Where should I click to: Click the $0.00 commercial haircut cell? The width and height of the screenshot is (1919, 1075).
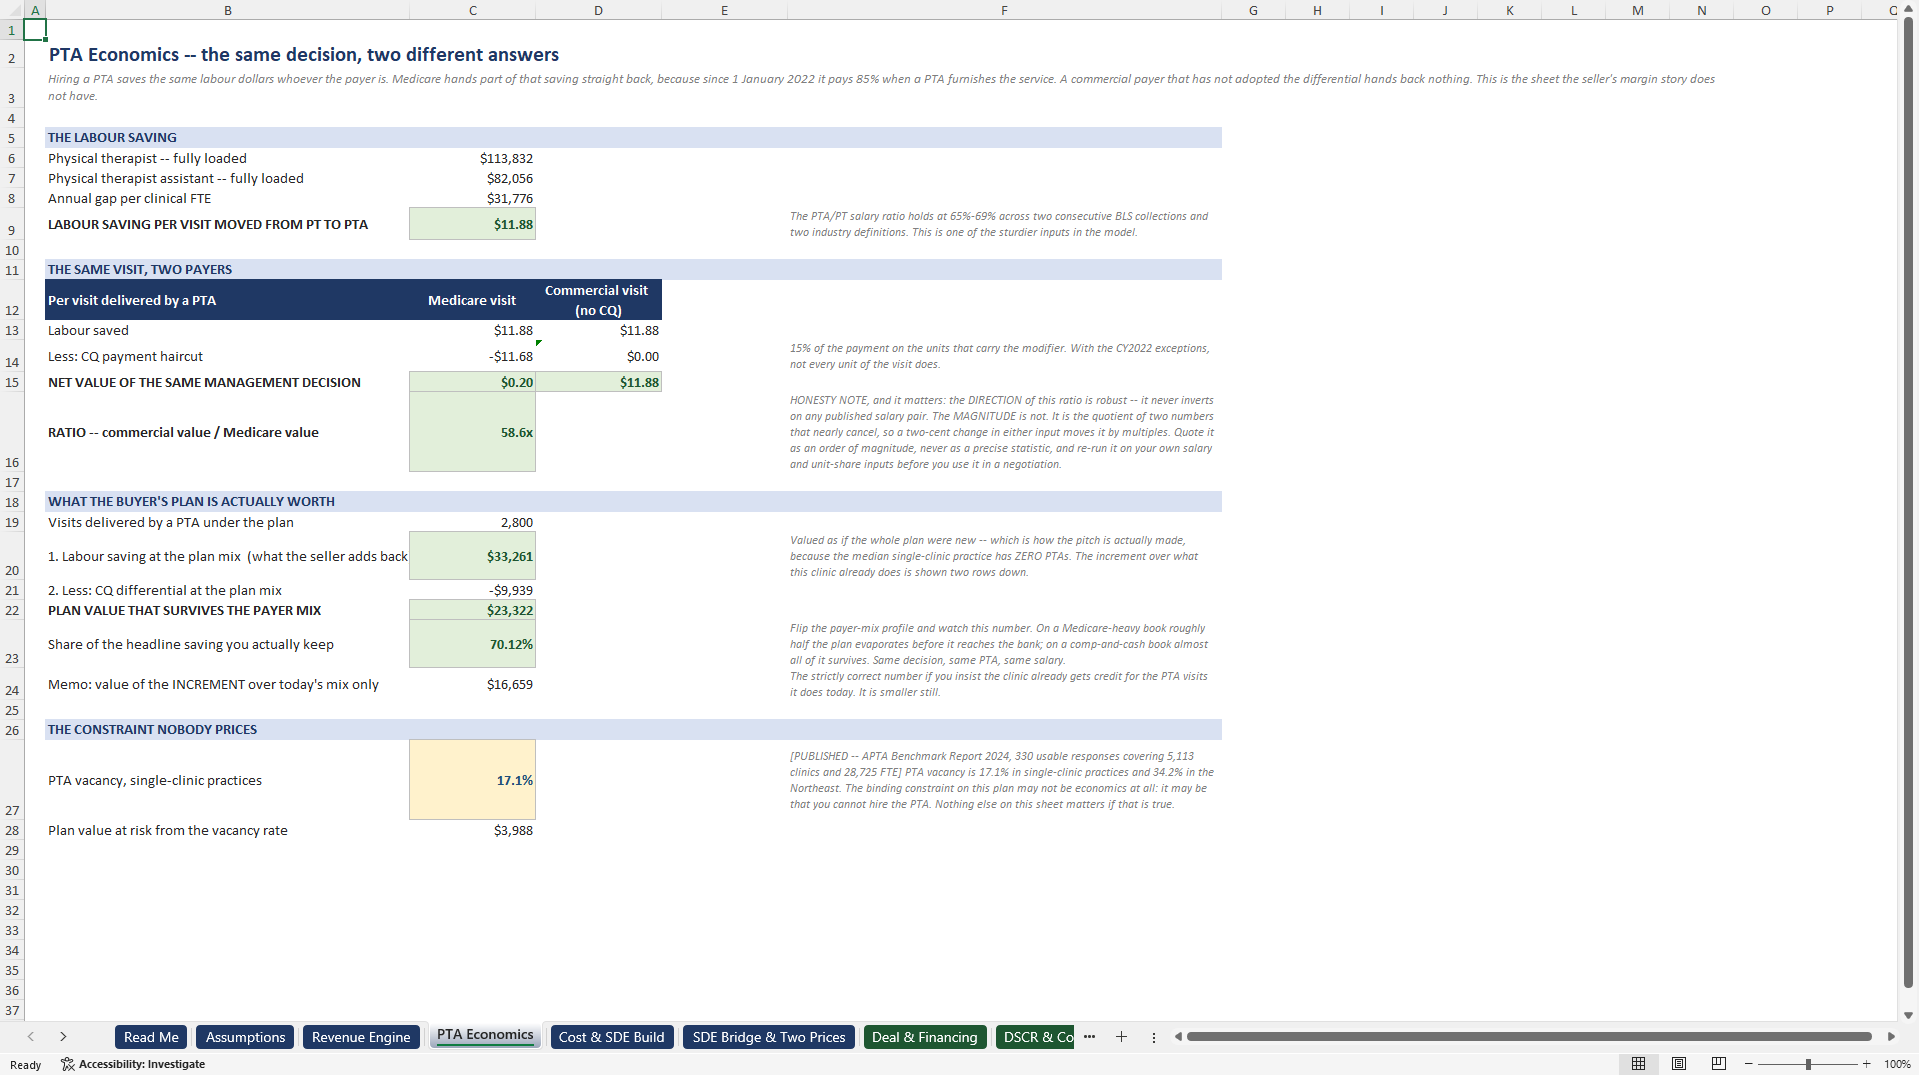pyautogui.click(x=598, y=356)
